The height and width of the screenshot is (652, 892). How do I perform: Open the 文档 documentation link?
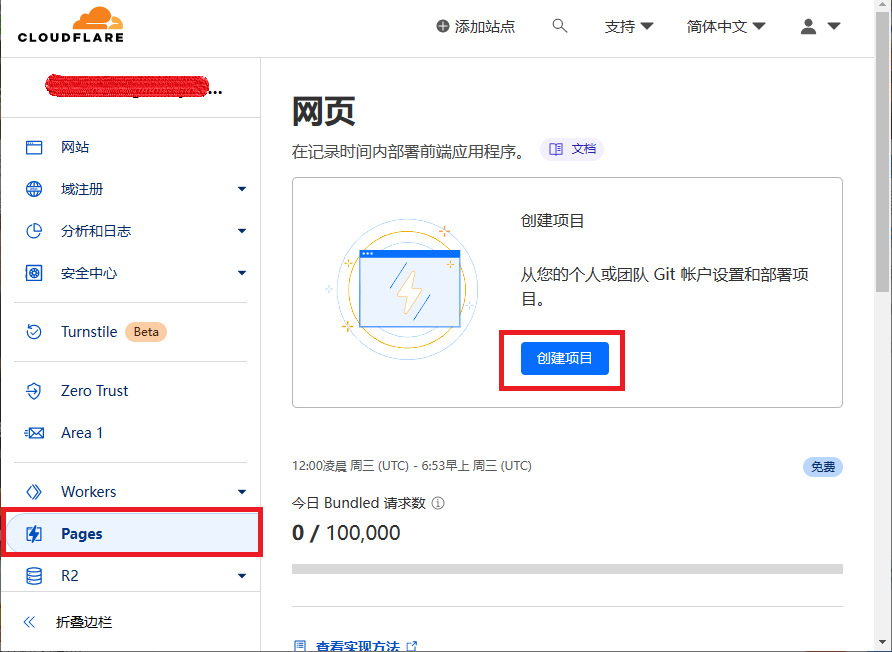pos(573,149)
